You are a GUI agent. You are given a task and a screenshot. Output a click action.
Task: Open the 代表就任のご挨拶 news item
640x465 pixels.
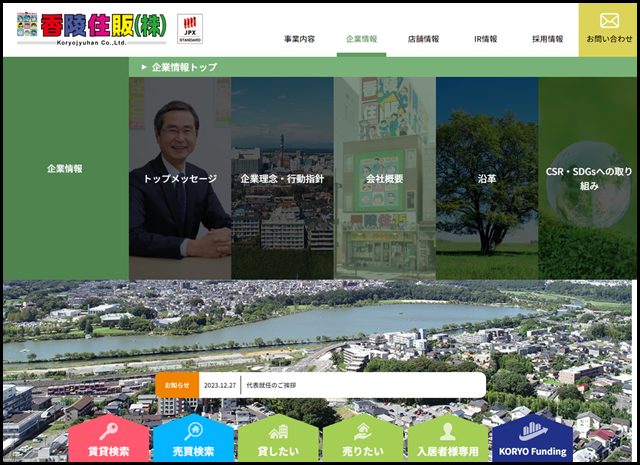point(271,385)
